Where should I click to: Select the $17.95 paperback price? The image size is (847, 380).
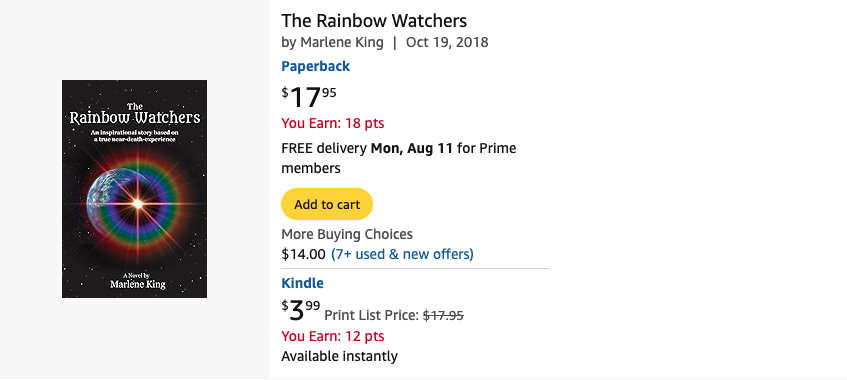[309, 97]
